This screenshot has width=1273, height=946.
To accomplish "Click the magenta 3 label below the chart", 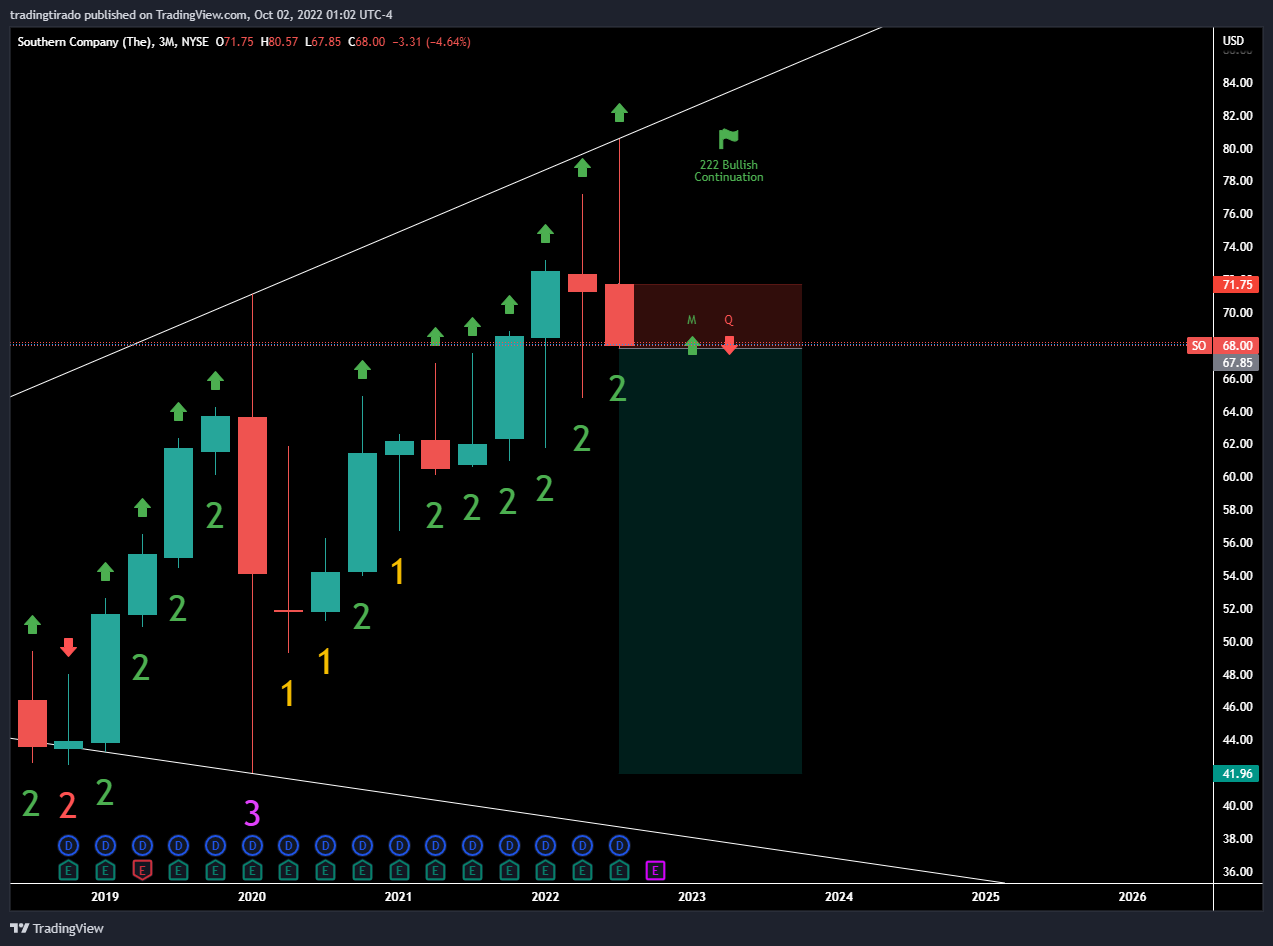I will (x=252, y=813).
